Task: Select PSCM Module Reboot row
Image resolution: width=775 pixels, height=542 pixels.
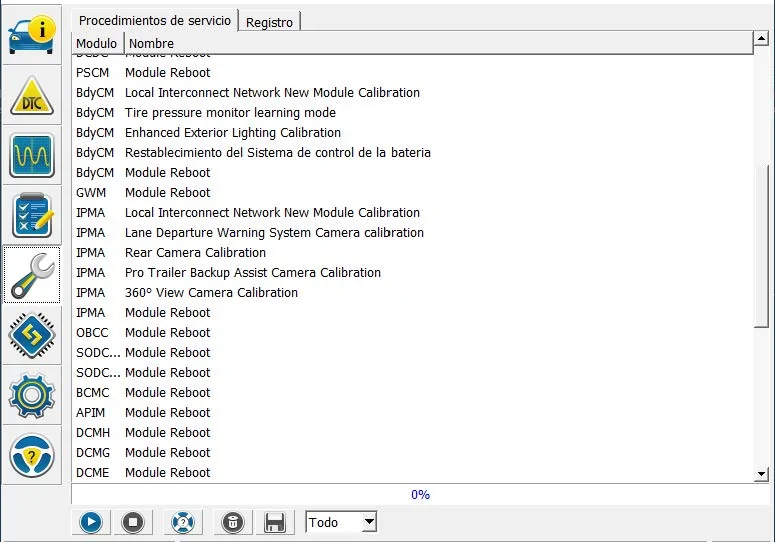Action: pyautogui.click(x=413, y=73)
